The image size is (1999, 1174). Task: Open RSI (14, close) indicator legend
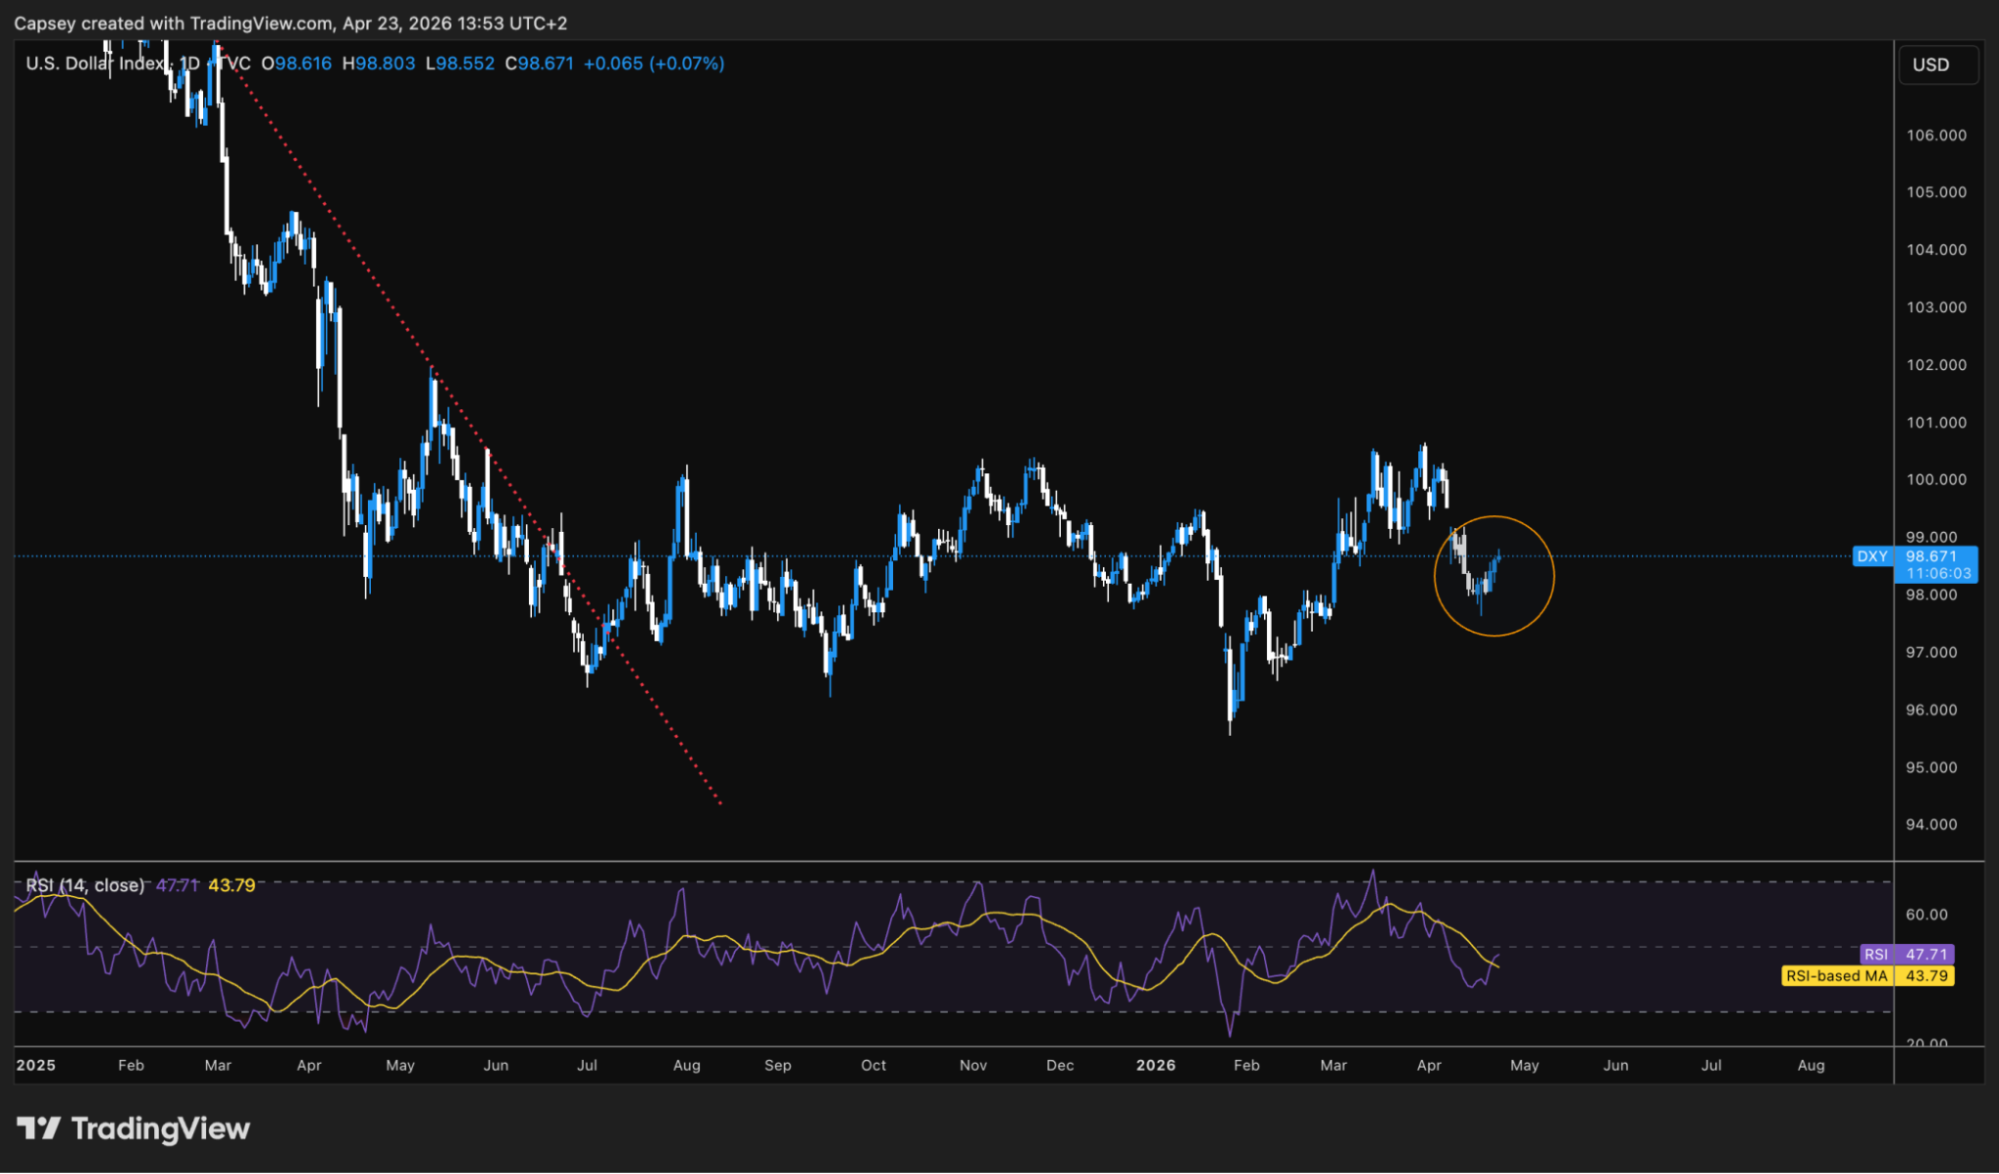click(x=84, y=885)
